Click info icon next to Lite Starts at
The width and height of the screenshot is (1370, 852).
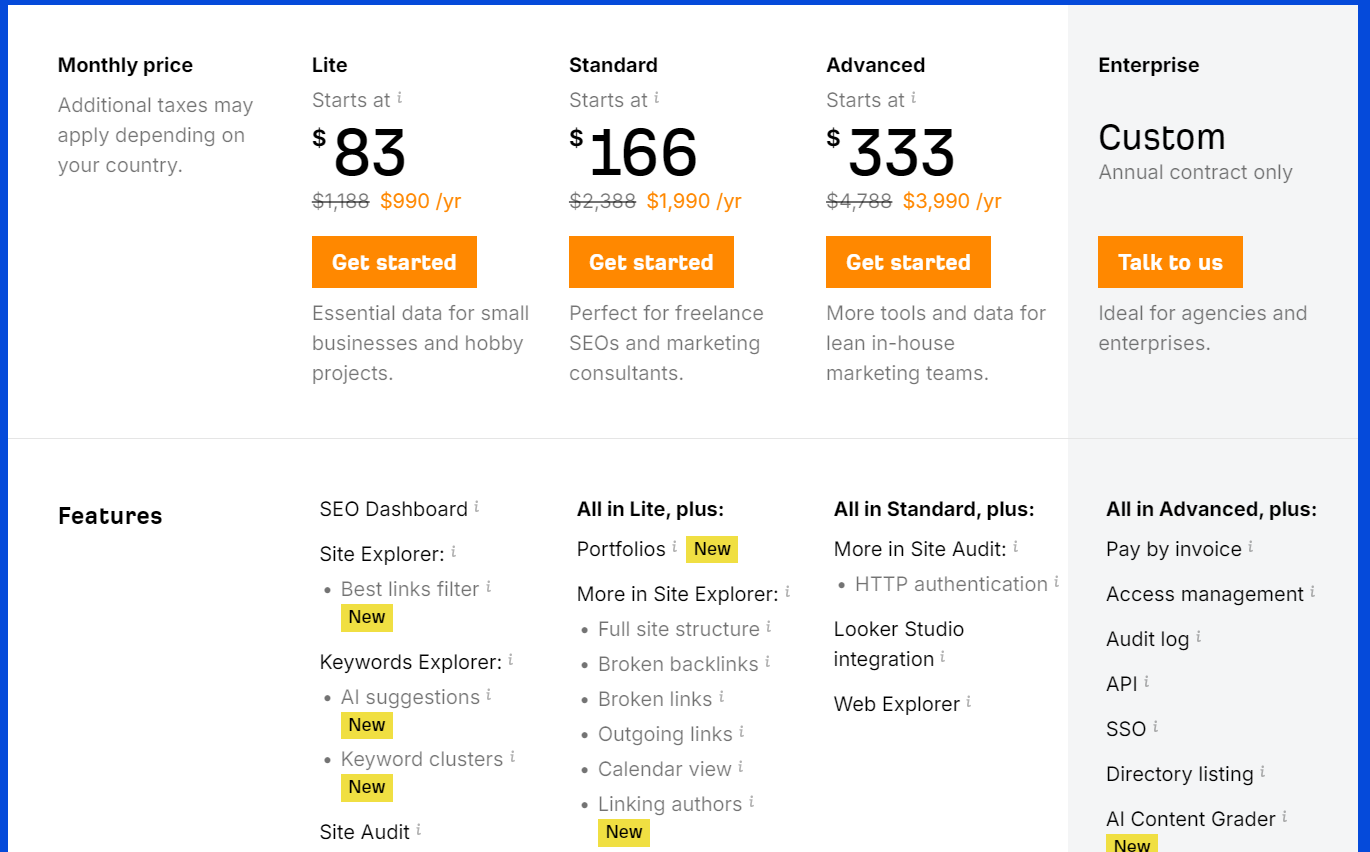400,98
